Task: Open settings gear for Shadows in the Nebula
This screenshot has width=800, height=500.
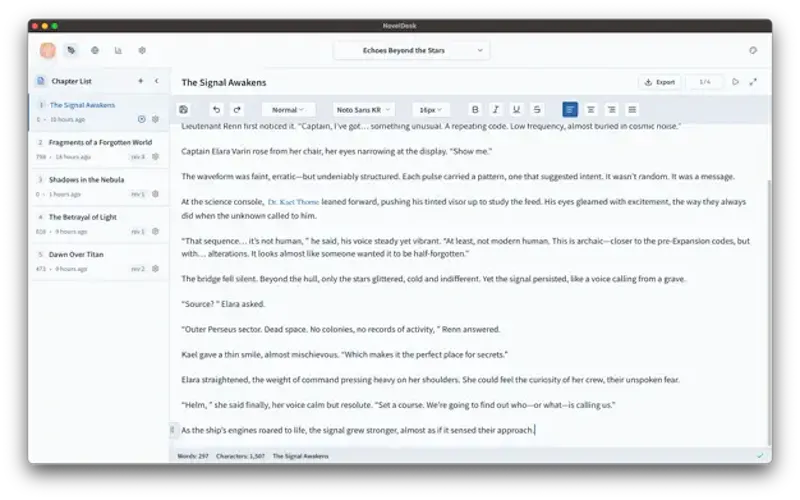Action: [156, 194]
